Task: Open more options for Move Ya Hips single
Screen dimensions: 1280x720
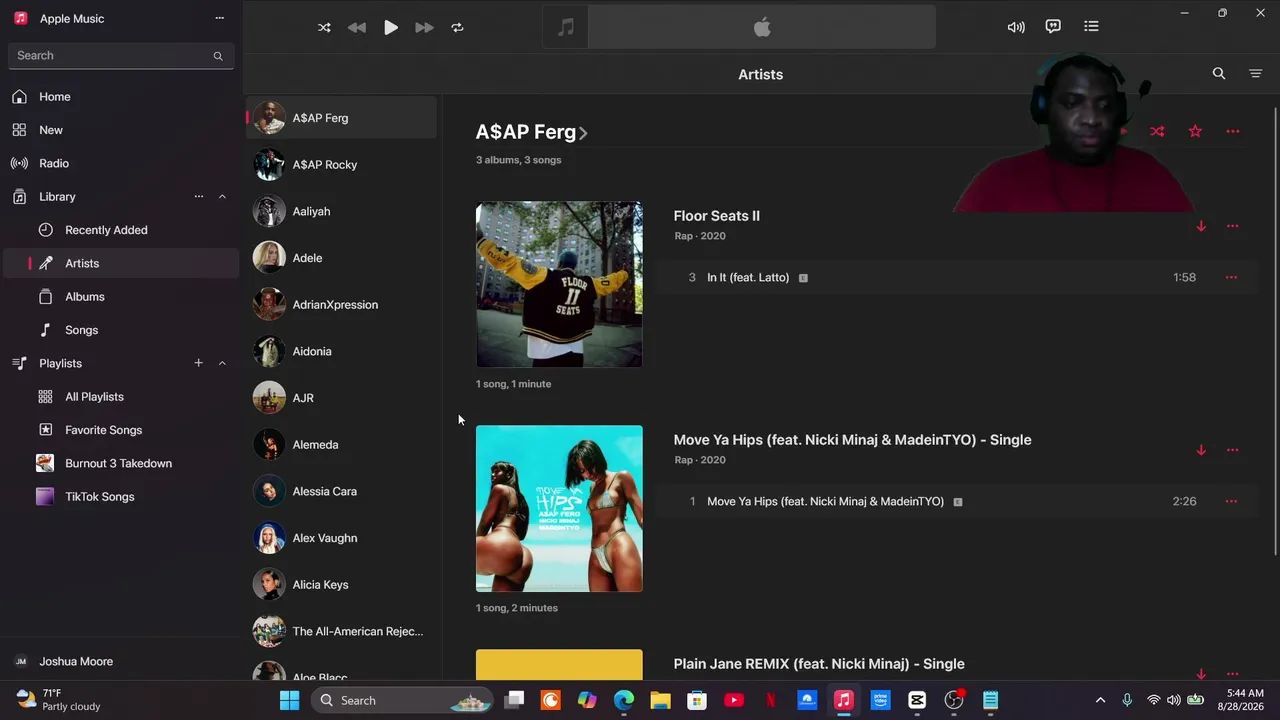Action: [1232, 450]
